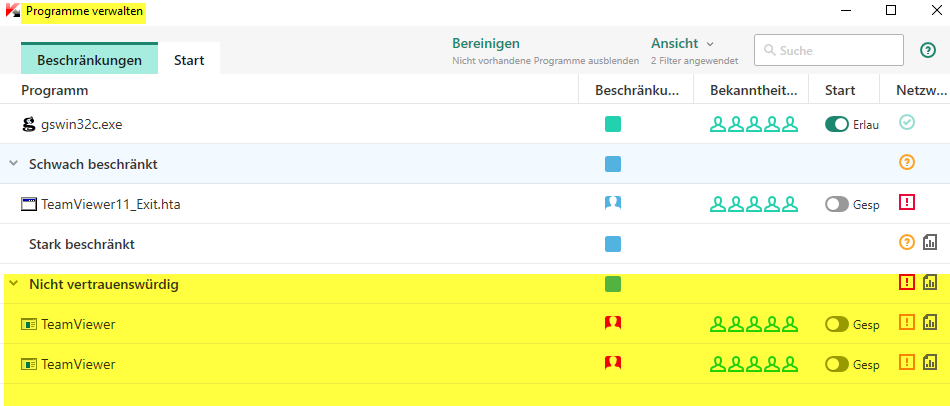Sort by the Programm column header
Image resolution: width=950 pixels, height=406 pixels.
[x=58, y=90]
